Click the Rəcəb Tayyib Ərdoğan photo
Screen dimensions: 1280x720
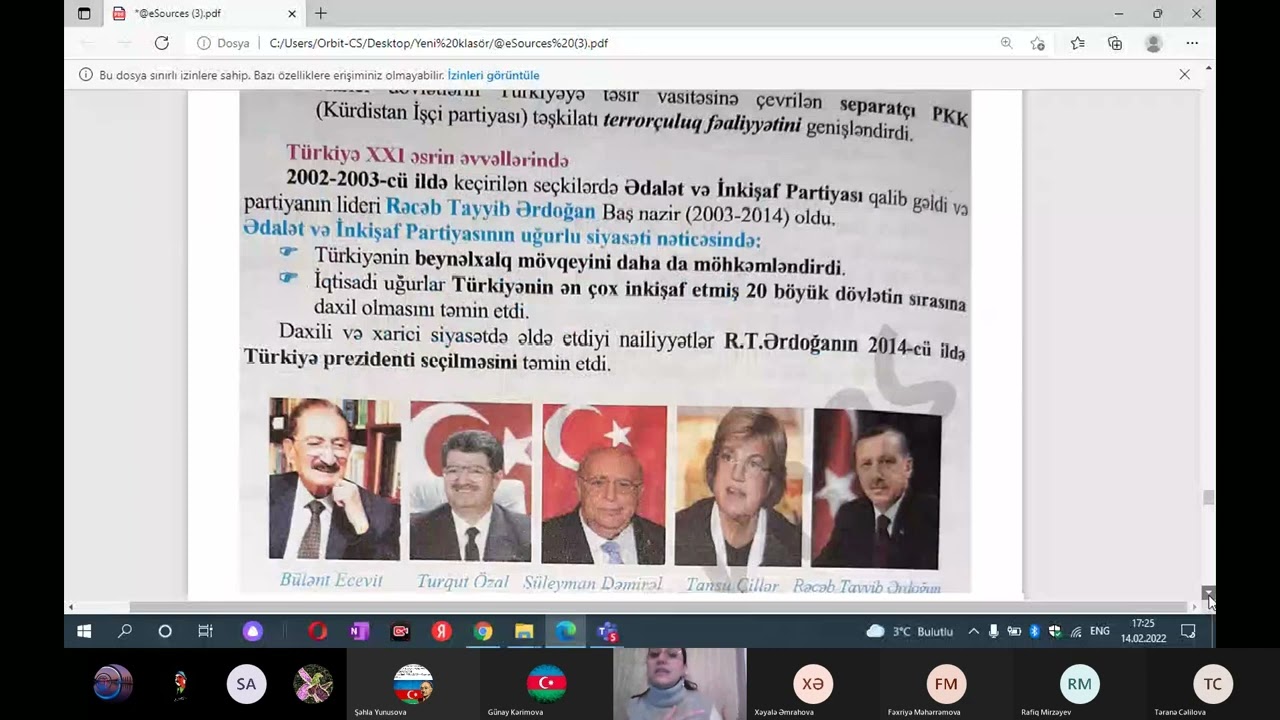[876, 488]
